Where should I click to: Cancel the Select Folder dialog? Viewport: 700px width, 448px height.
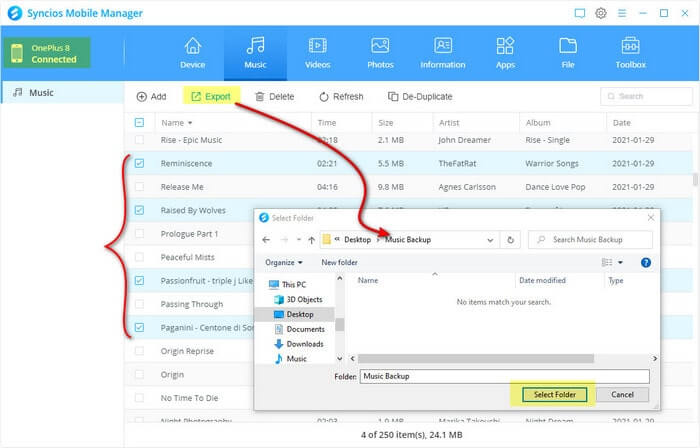tap(622, 394)
